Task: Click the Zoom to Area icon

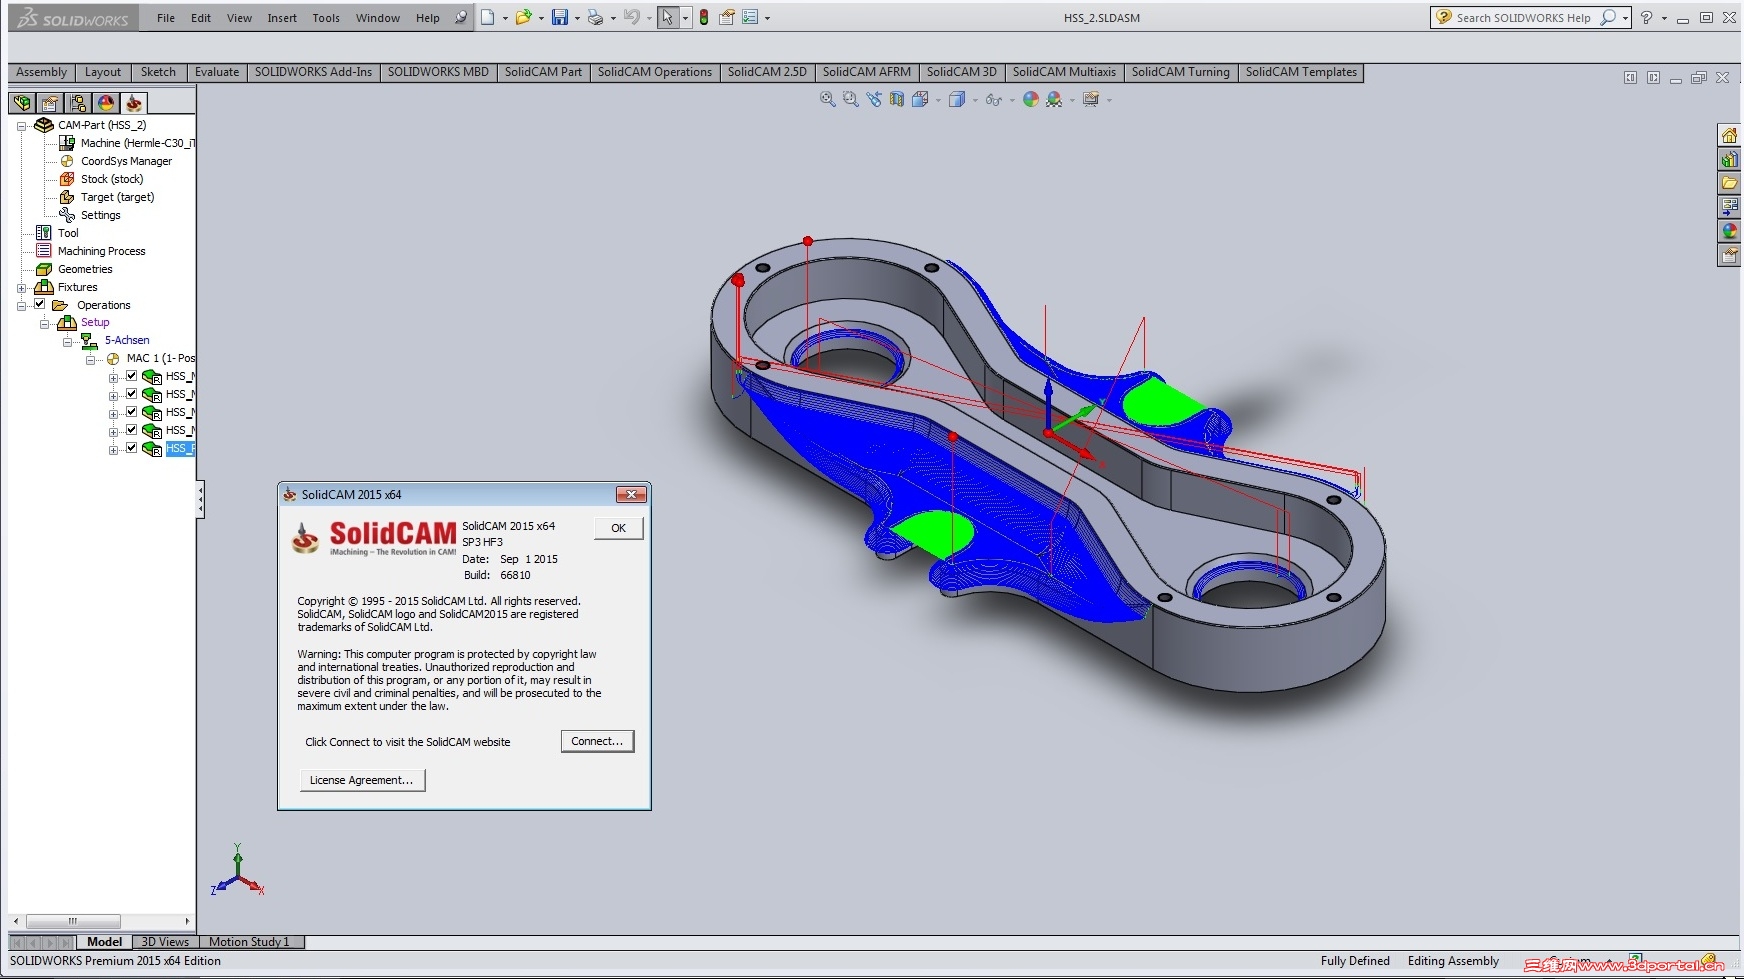Action: coord(851,99)
